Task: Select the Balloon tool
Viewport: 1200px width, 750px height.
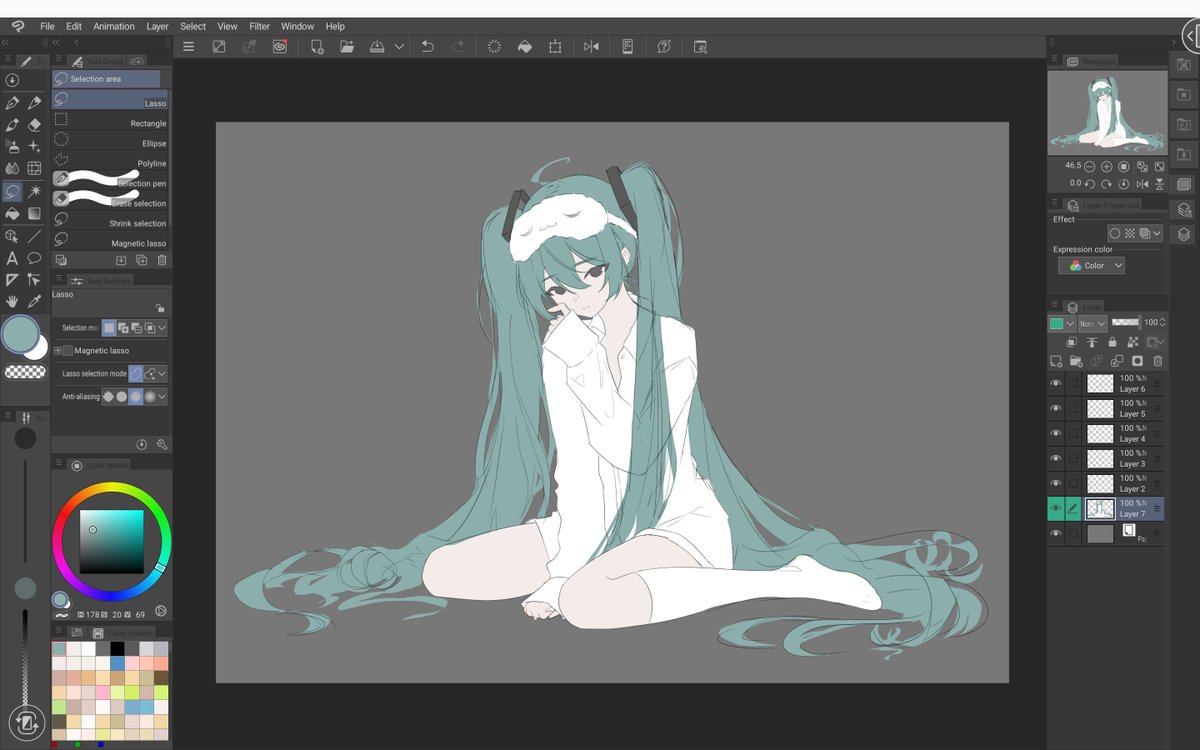Action: pyautogui.click(x=35, y=257)
